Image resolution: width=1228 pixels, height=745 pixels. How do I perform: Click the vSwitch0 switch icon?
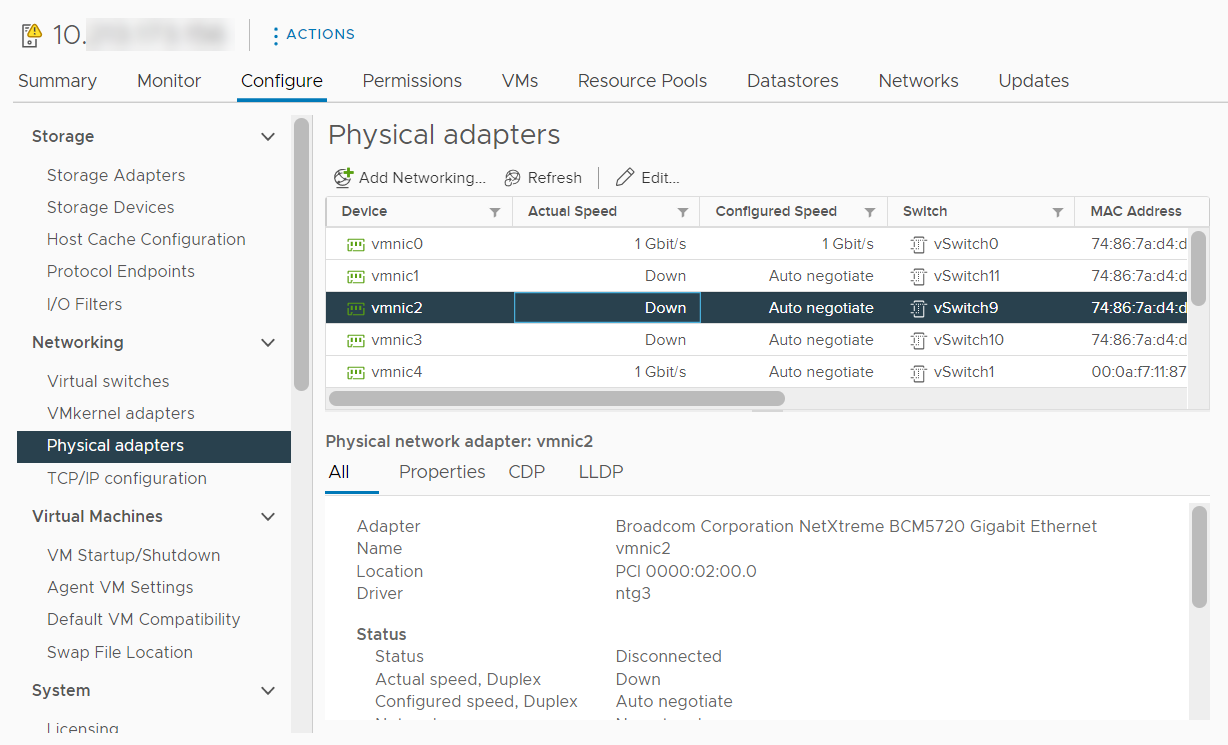tap(918, 244)
